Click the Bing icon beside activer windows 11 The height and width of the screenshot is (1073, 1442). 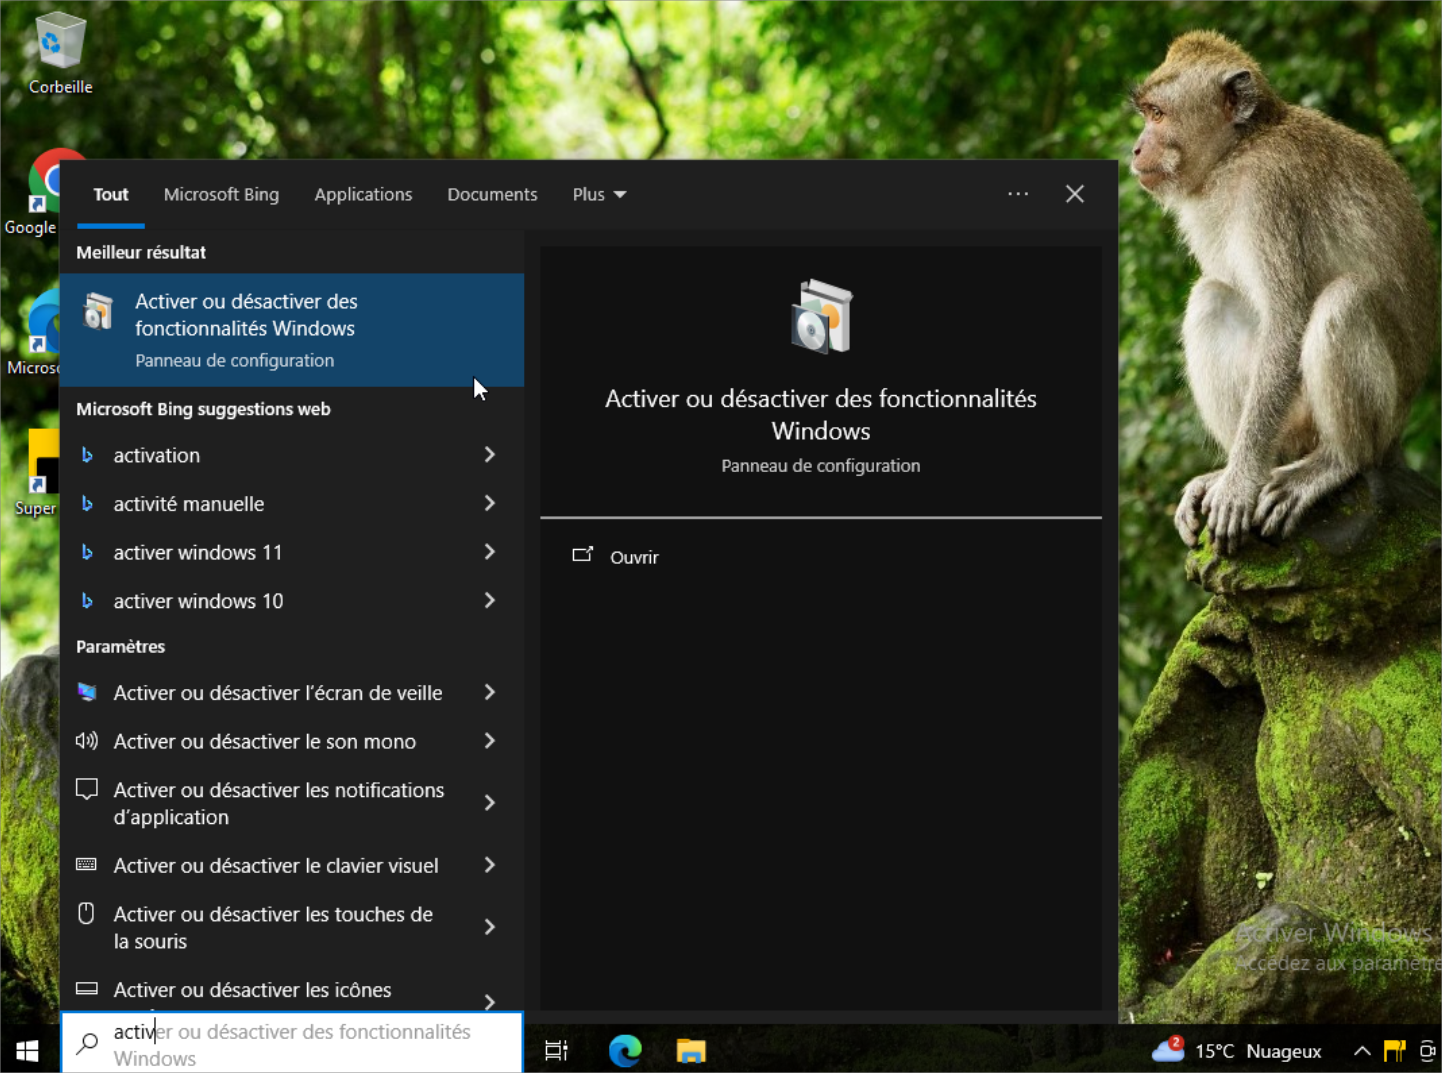(87, 552)
